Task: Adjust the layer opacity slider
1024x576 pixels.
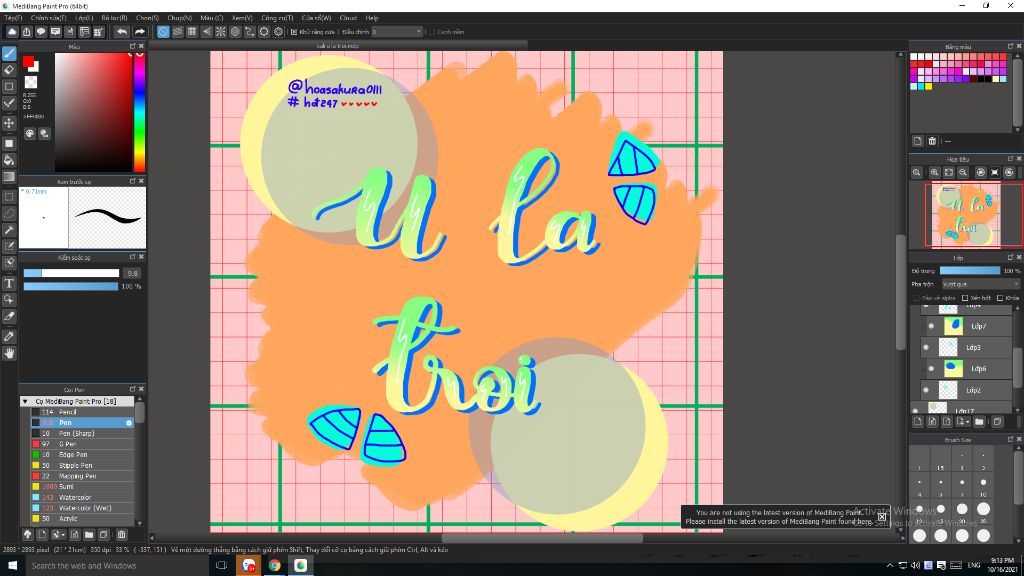Action: pyautogui.click(x=970, y=270)
